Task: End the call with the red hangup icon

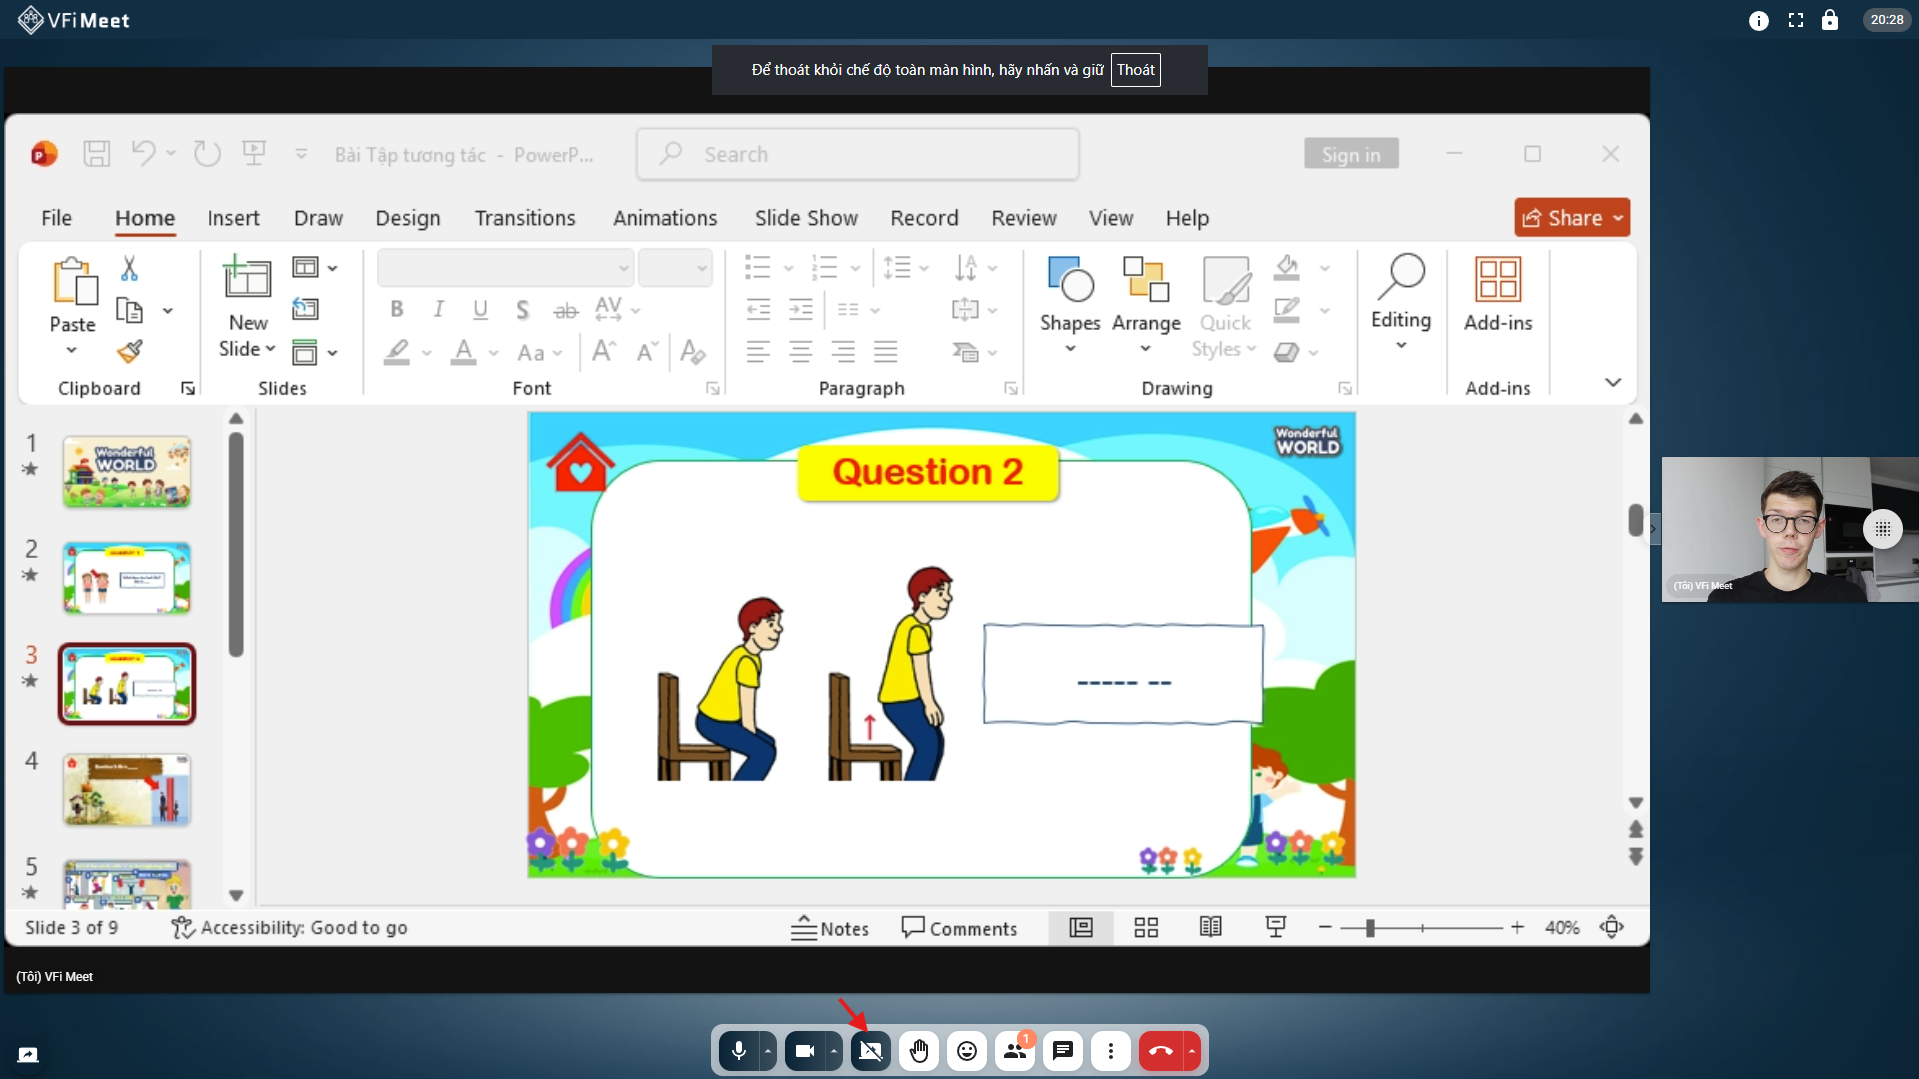Action: (x=1160, y=1051)
